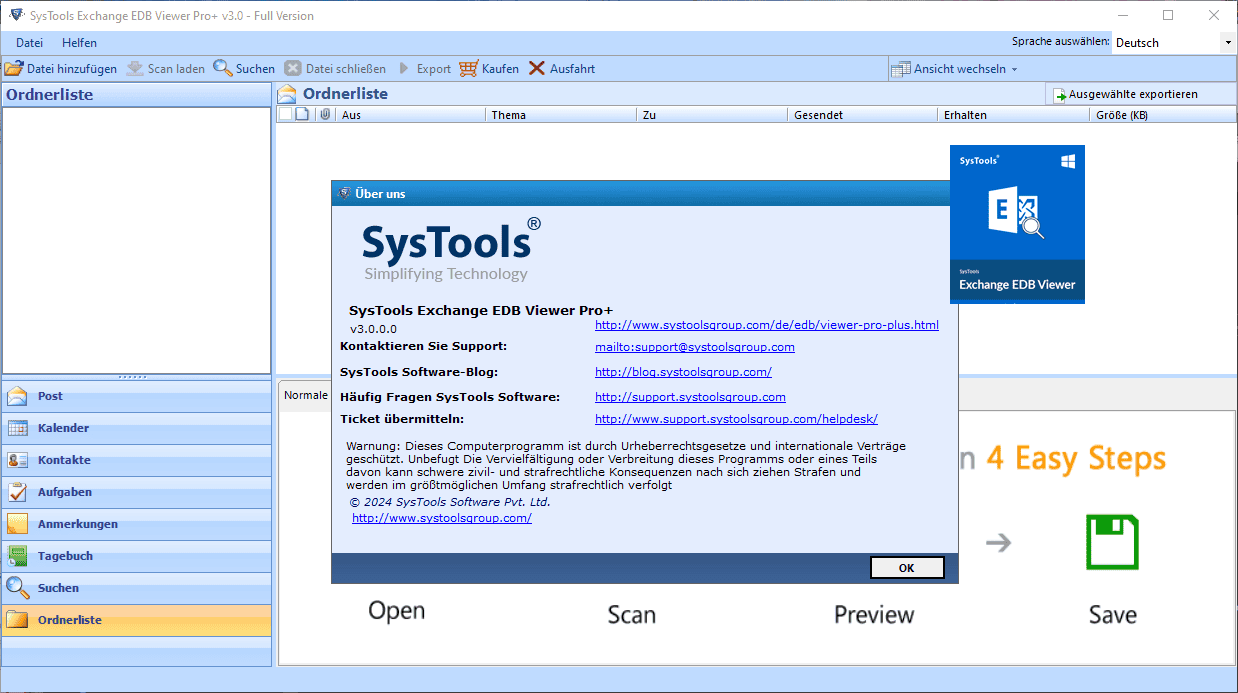Open the helpdesk ticket link
This screenshot has height=693, width=1238.
[x=736, y=419]
